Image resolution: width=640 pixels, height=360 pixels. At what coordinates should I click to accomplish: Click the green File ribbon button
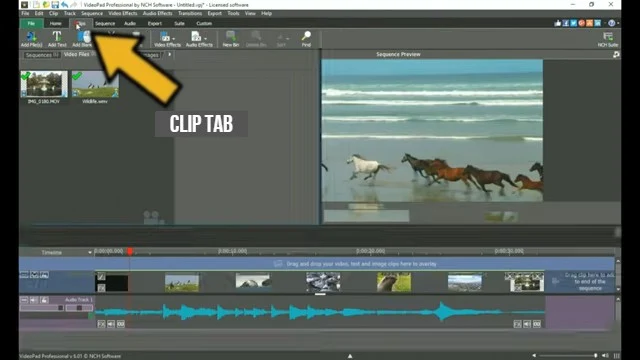pos(31,23)
